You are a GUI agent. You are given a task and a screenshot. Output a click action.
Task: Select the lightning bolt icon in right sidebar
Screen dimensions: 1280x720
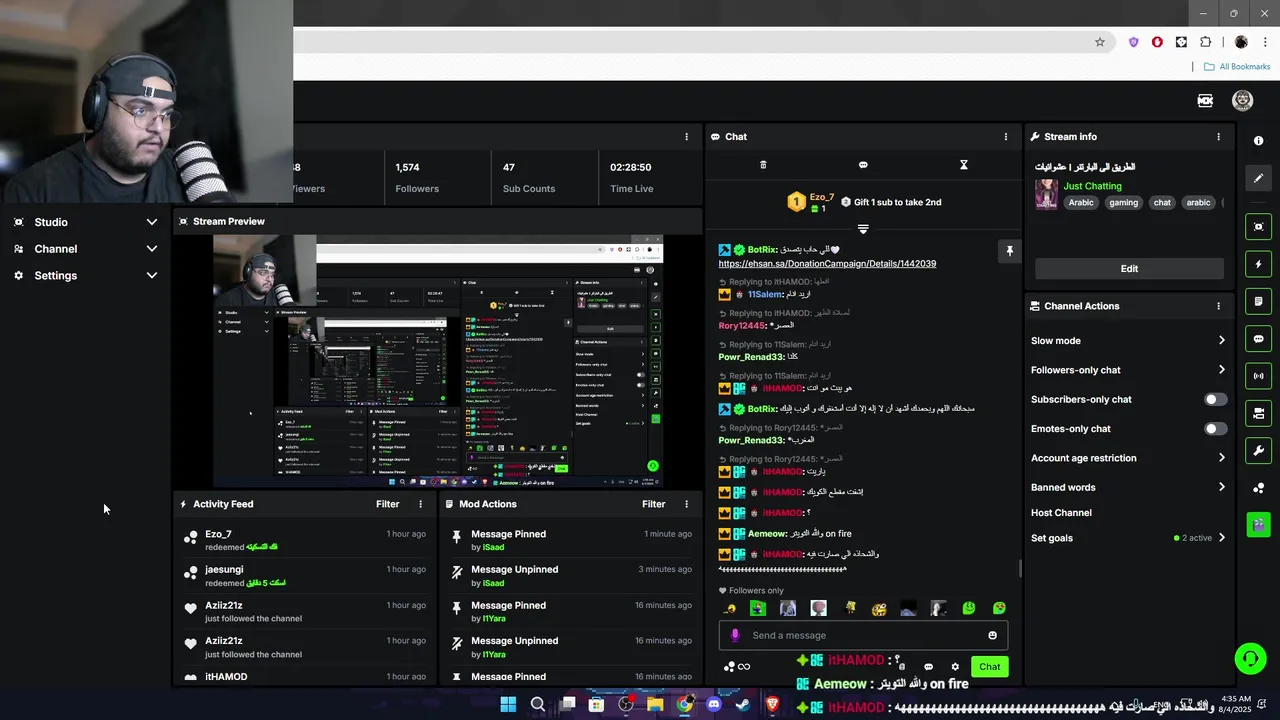(1259, 264)
